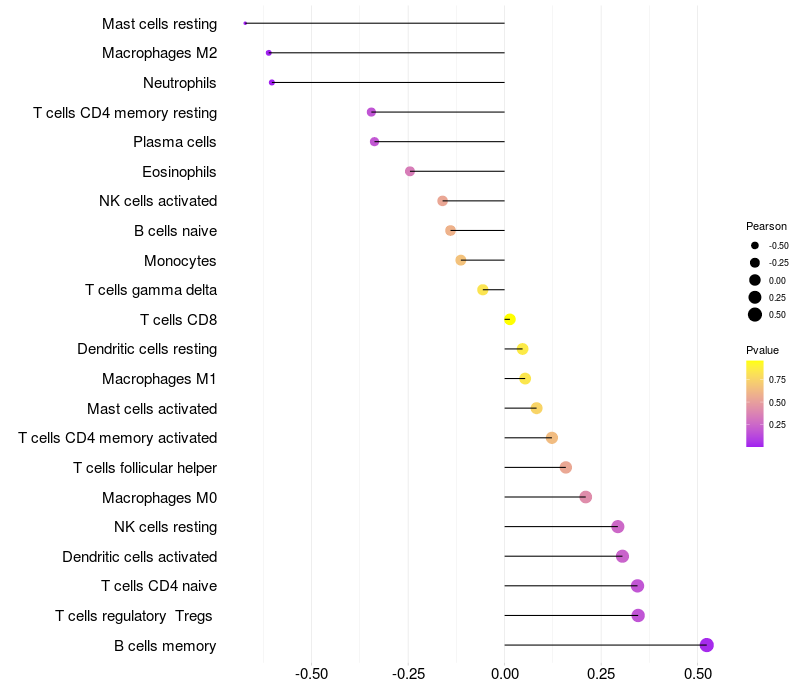Click the Neutrophils data point
This screenshot has height=700, width=800.
pos(272,82)
